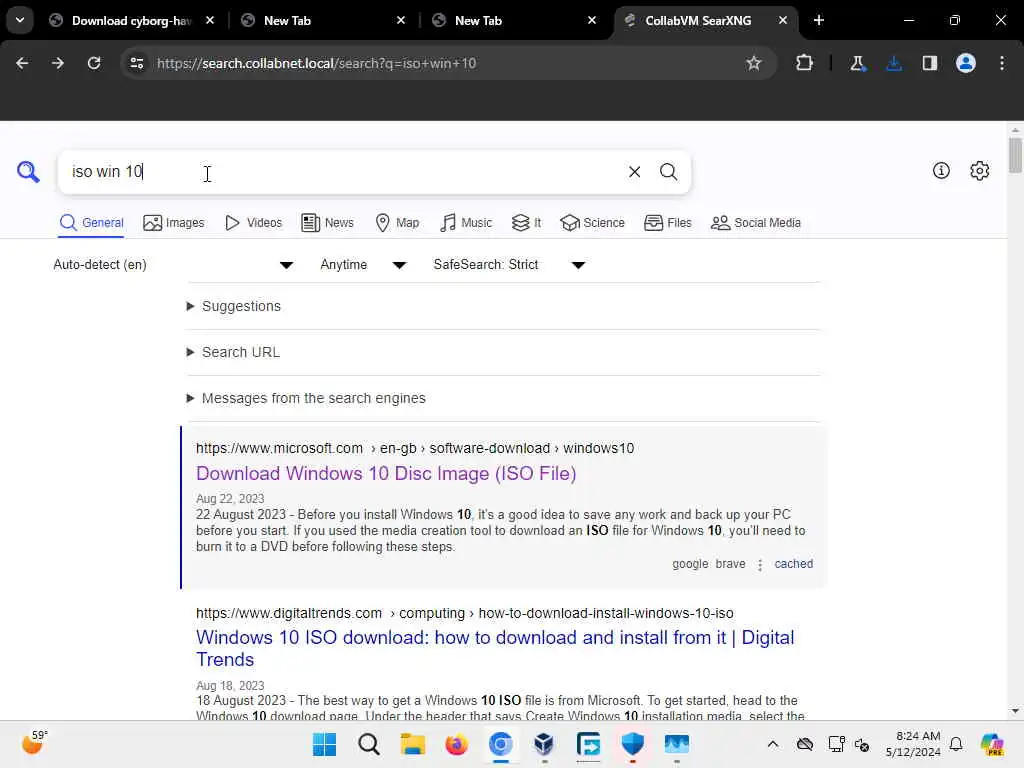Select the General search category
Image resolution: width=1024 pixels, height=768 pixels.
(x=91, y=223)
